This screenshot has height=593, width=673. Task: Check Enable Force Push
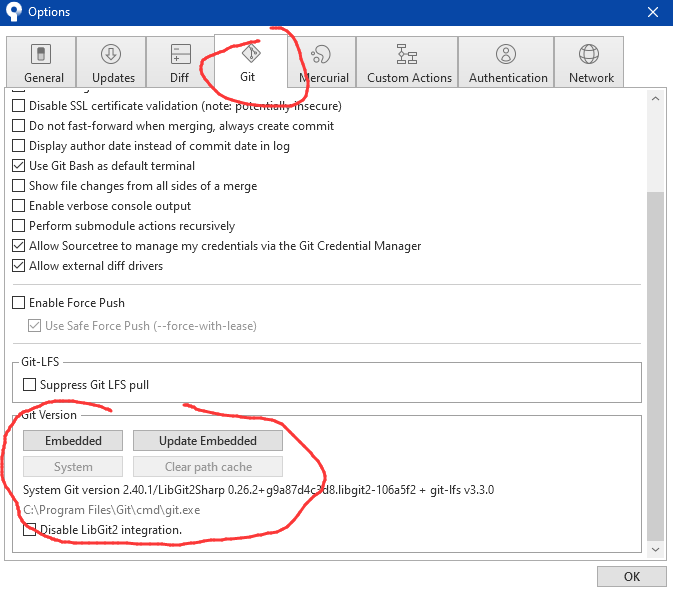click(18, 303)
